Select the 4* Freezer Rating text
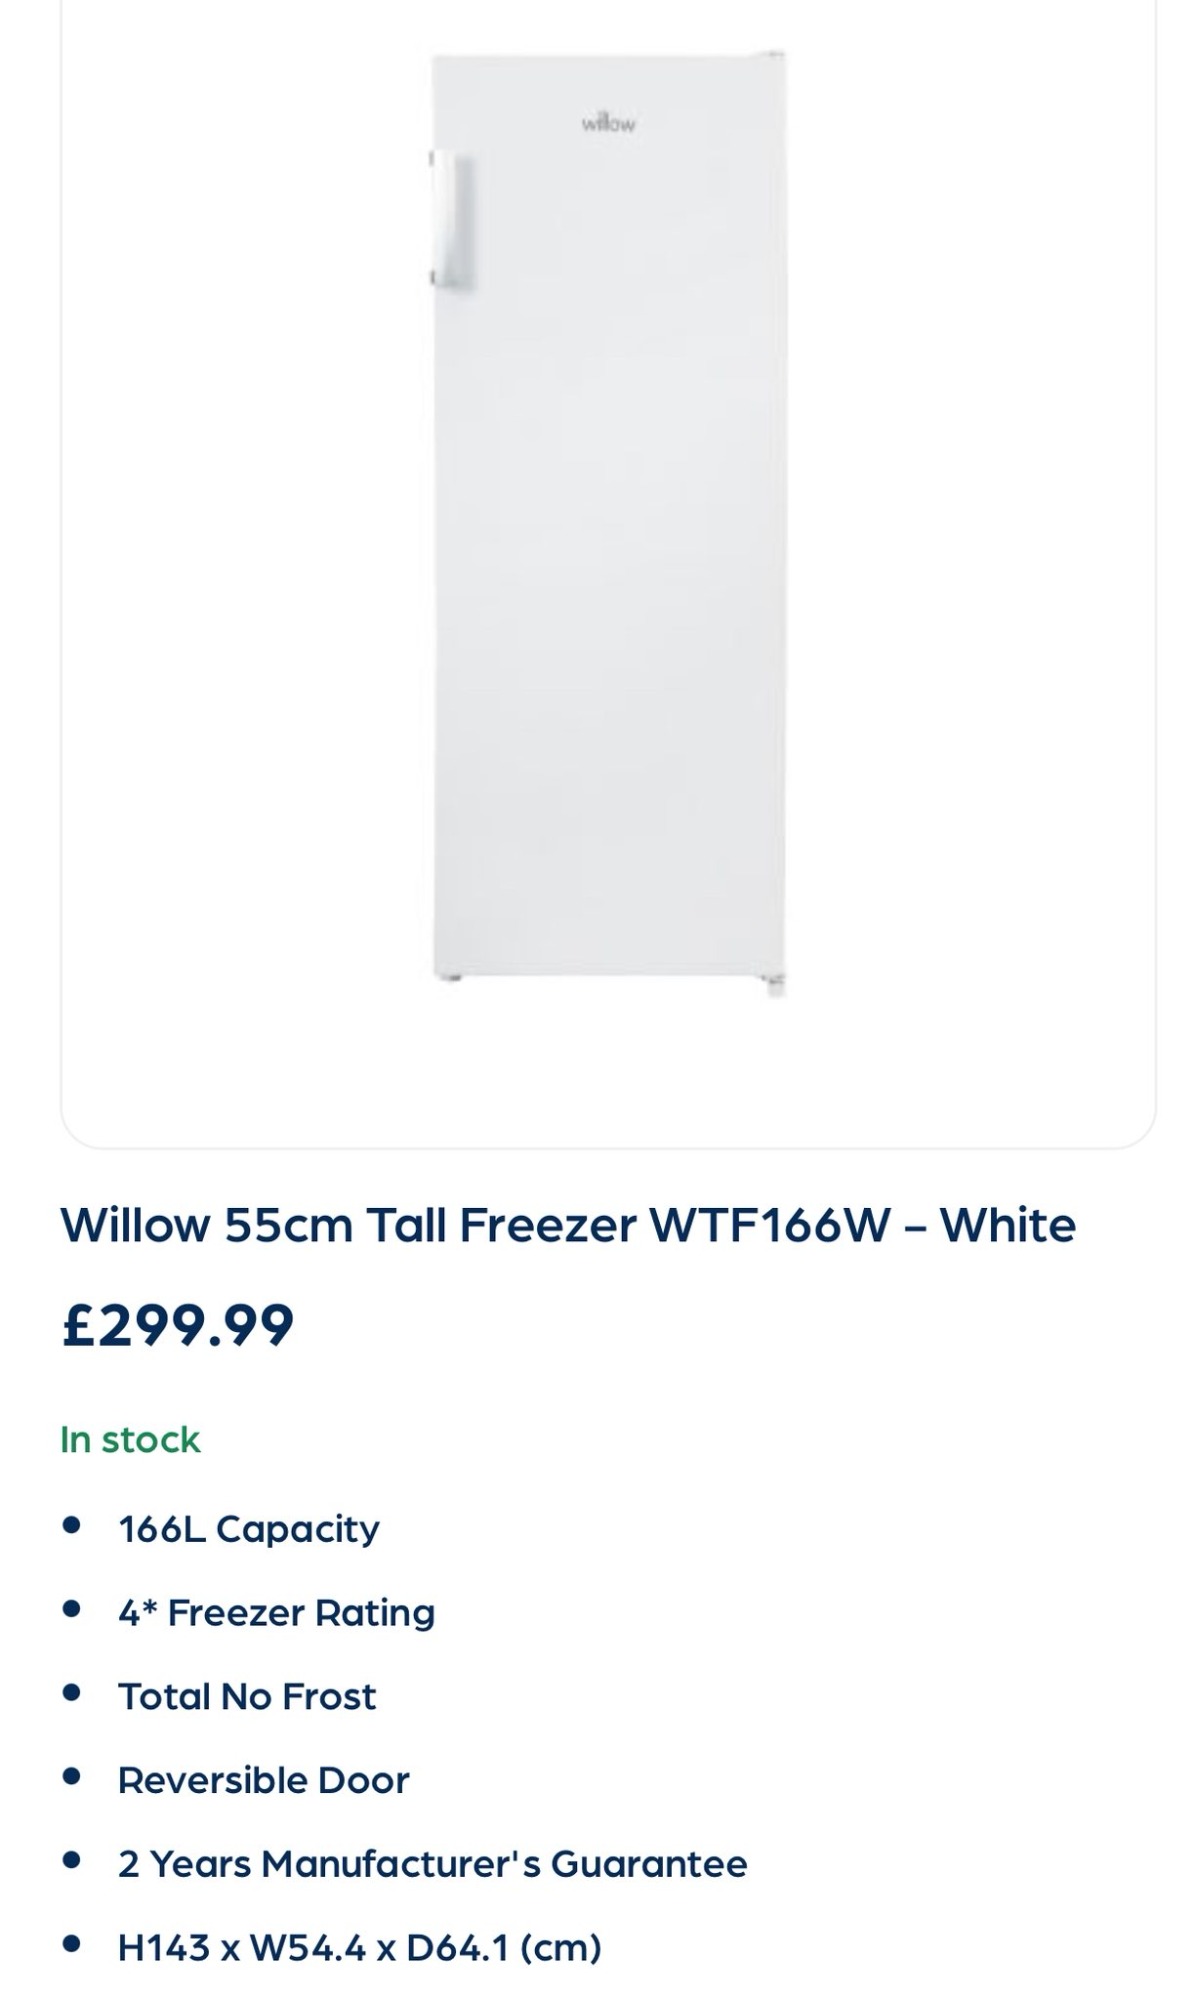1195x2000 pixels. [276, 1613]
